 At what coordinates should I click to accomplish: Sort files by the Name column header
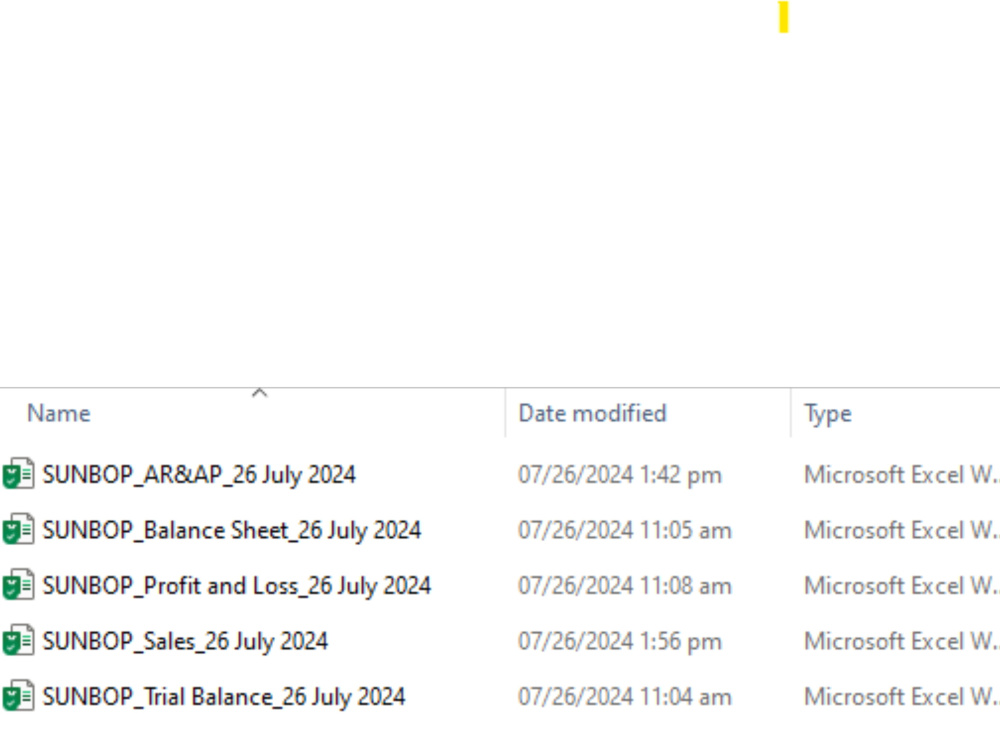click(59, 413)
